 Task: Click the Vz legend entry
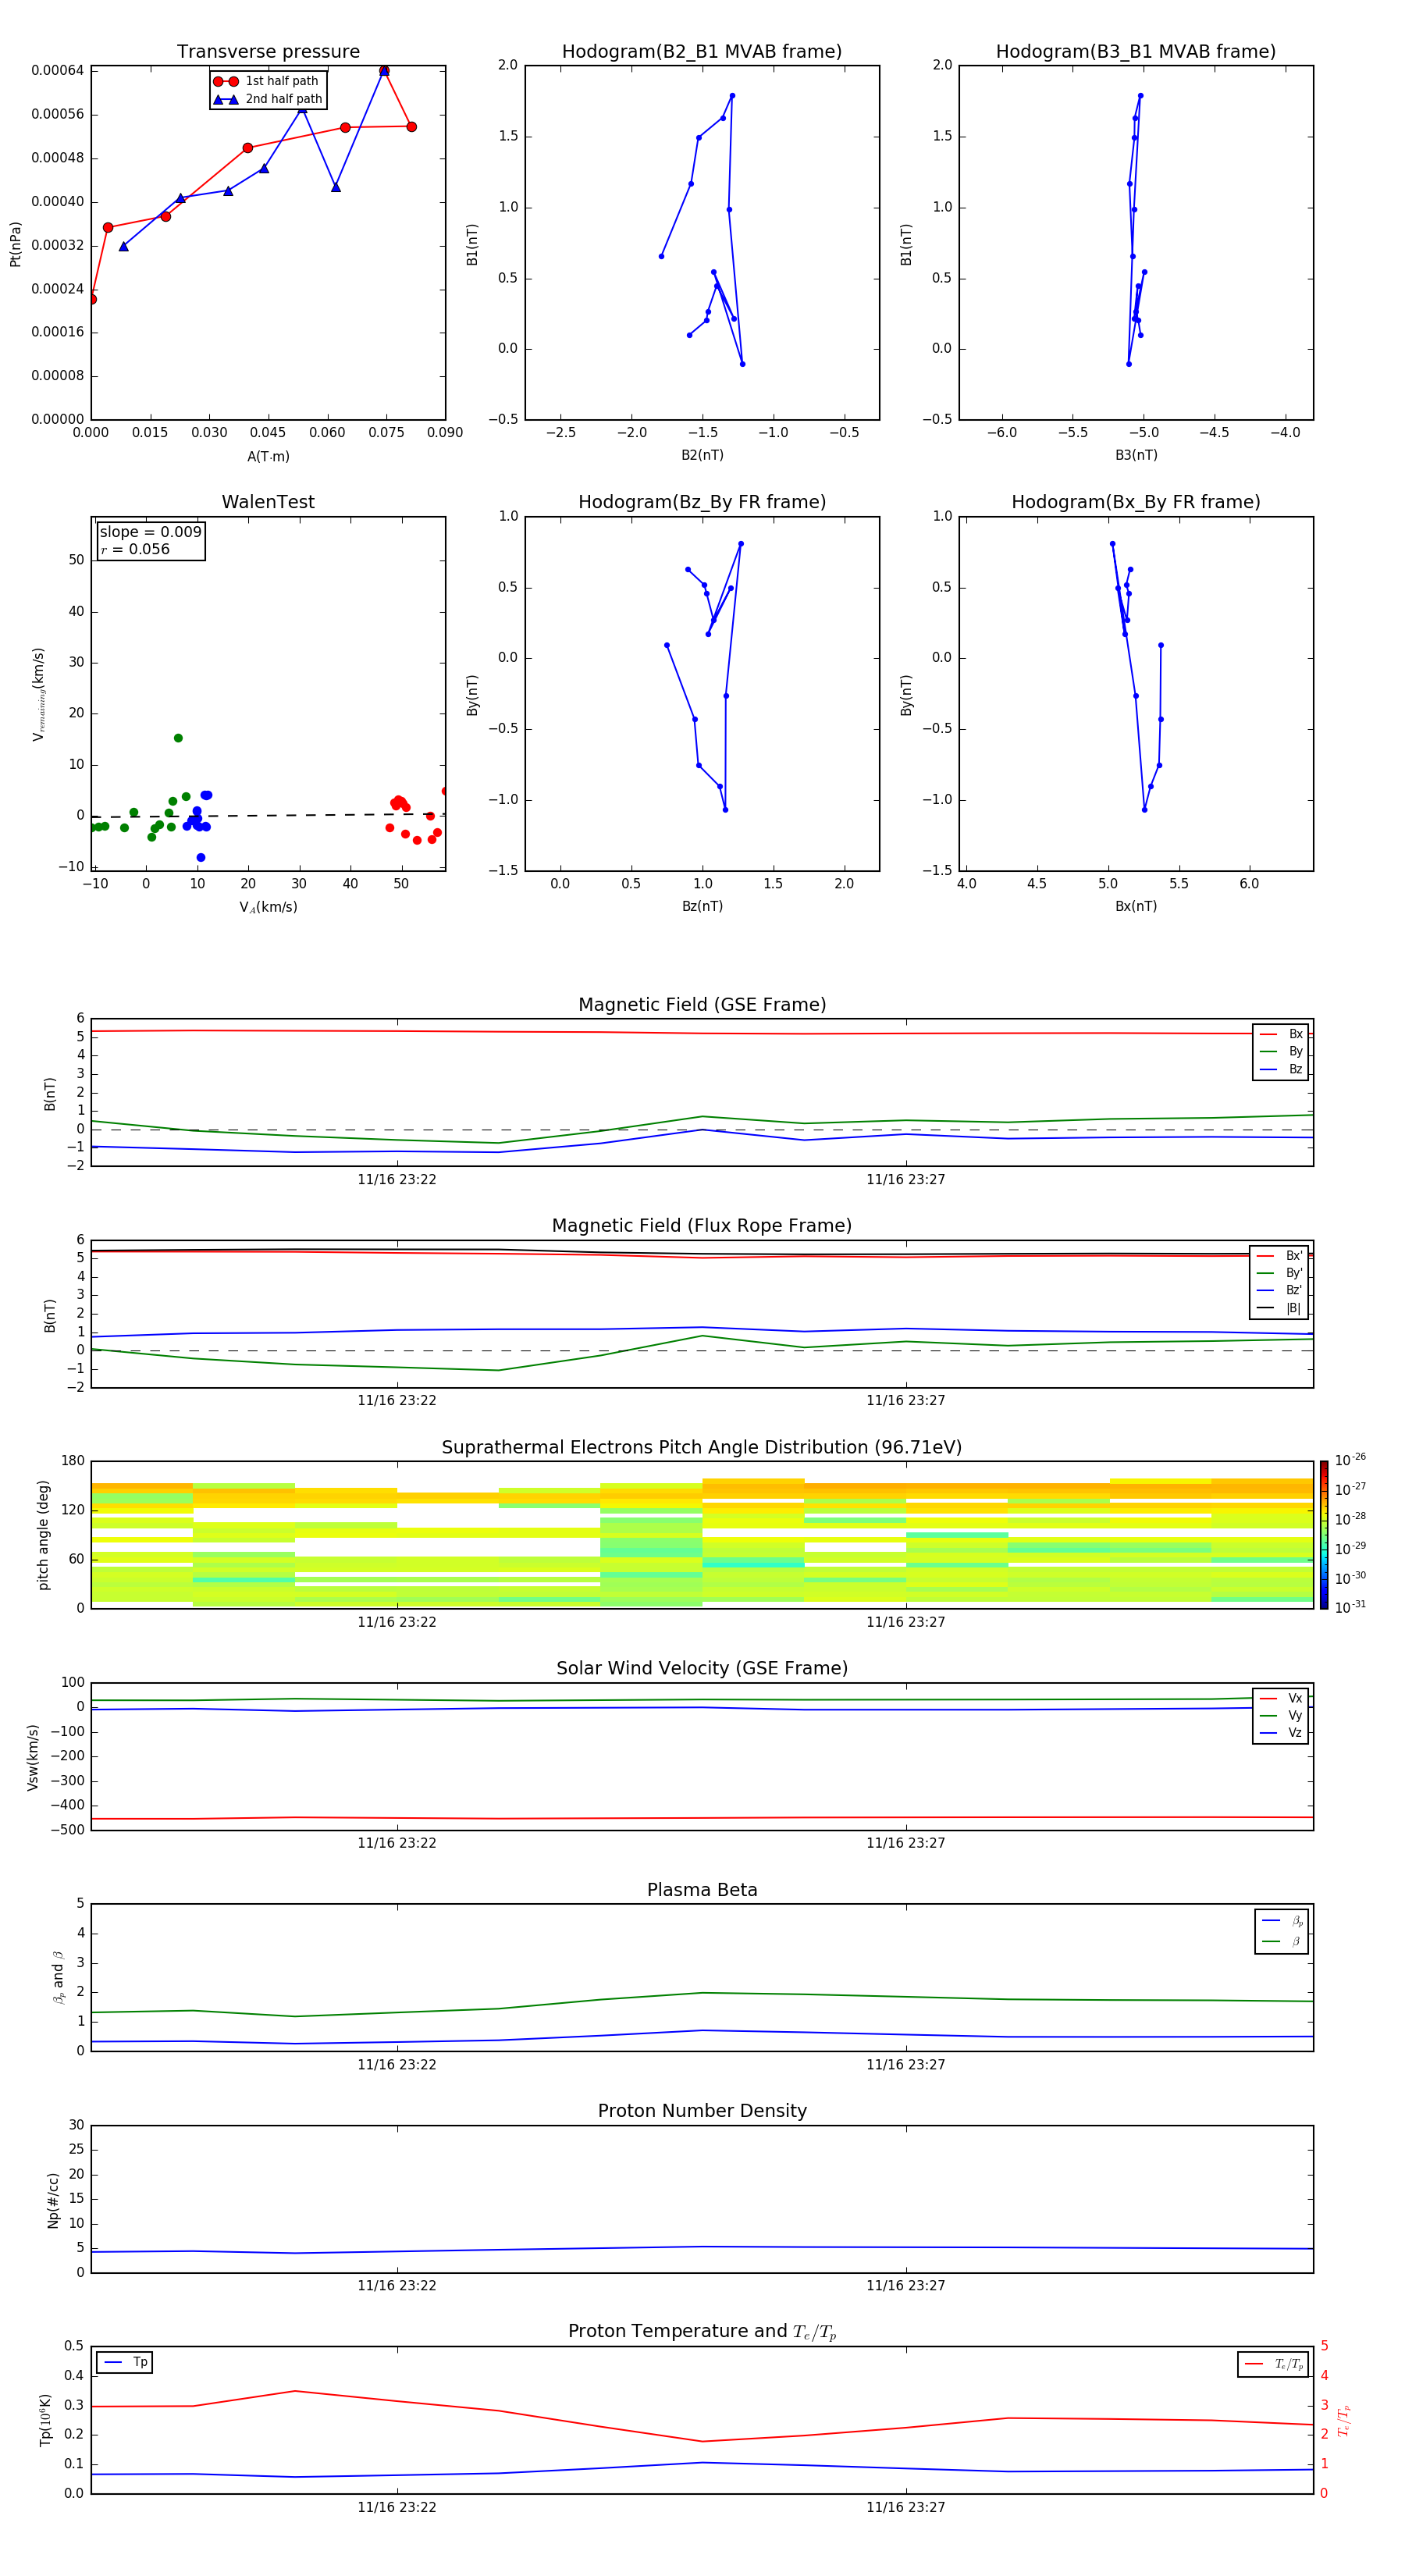1281,1733
